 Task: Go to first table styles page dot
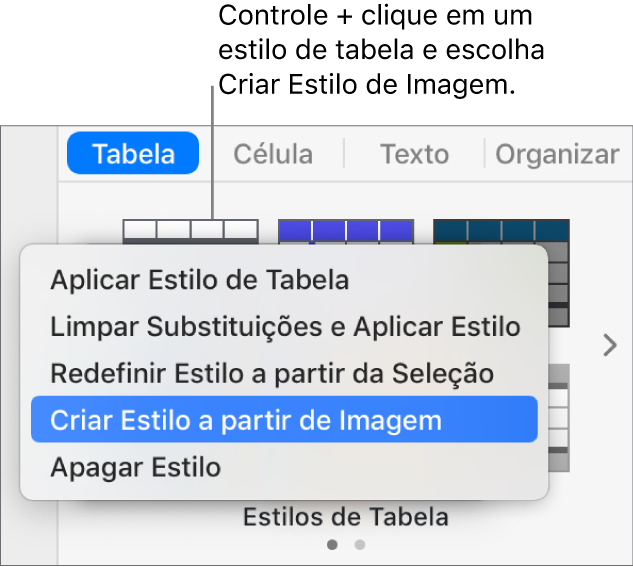coord(333,545)
